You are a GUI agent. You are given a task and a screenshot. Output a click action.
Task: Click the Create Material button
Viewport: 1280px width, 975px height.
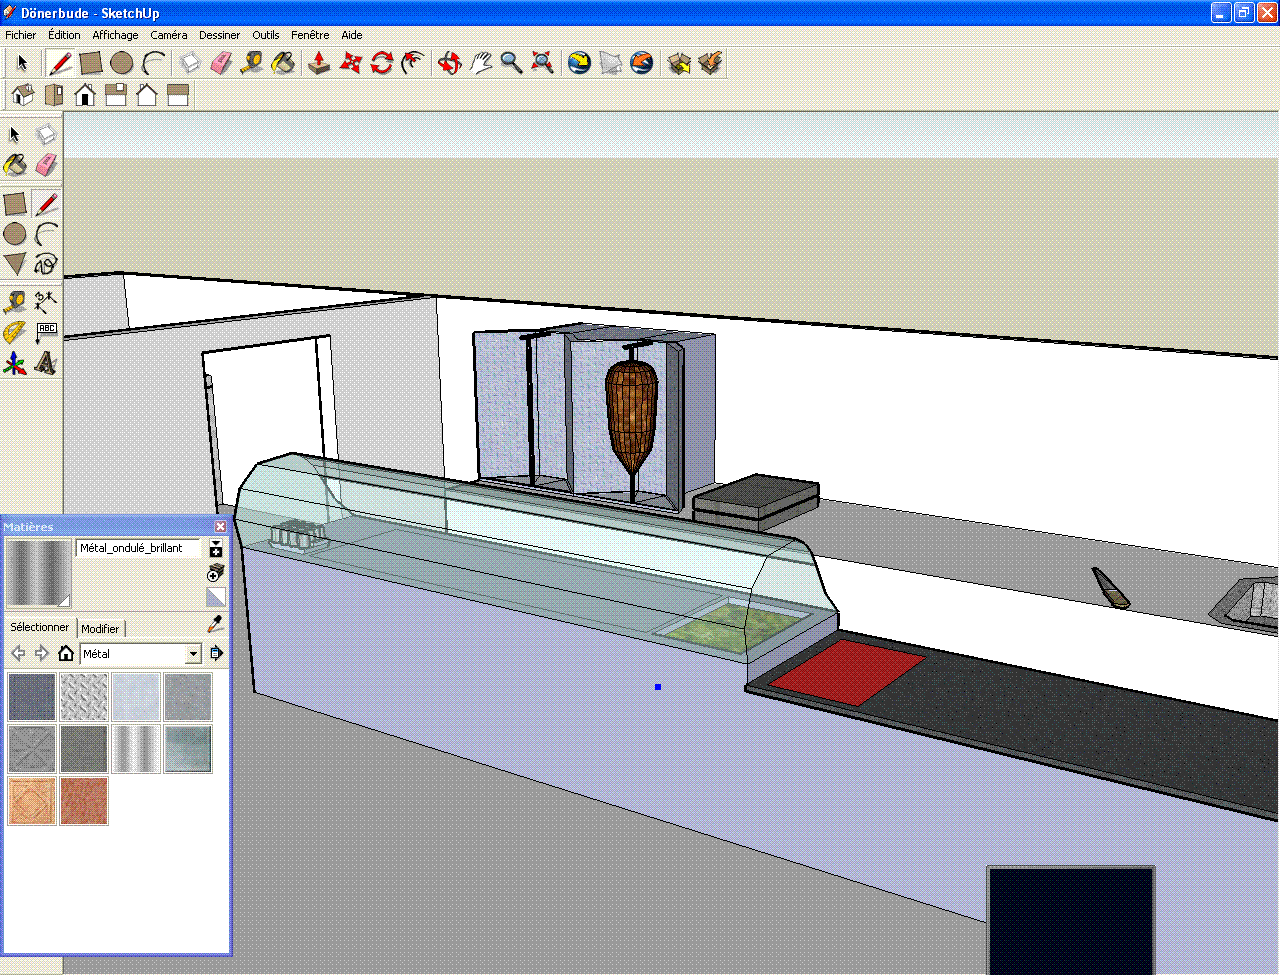point(215,573)
